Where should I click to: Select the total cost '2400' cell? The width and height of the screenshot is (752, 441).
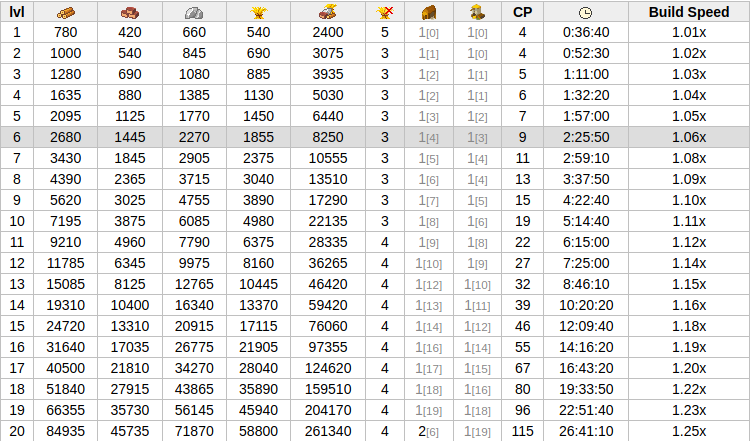point(328,32)
